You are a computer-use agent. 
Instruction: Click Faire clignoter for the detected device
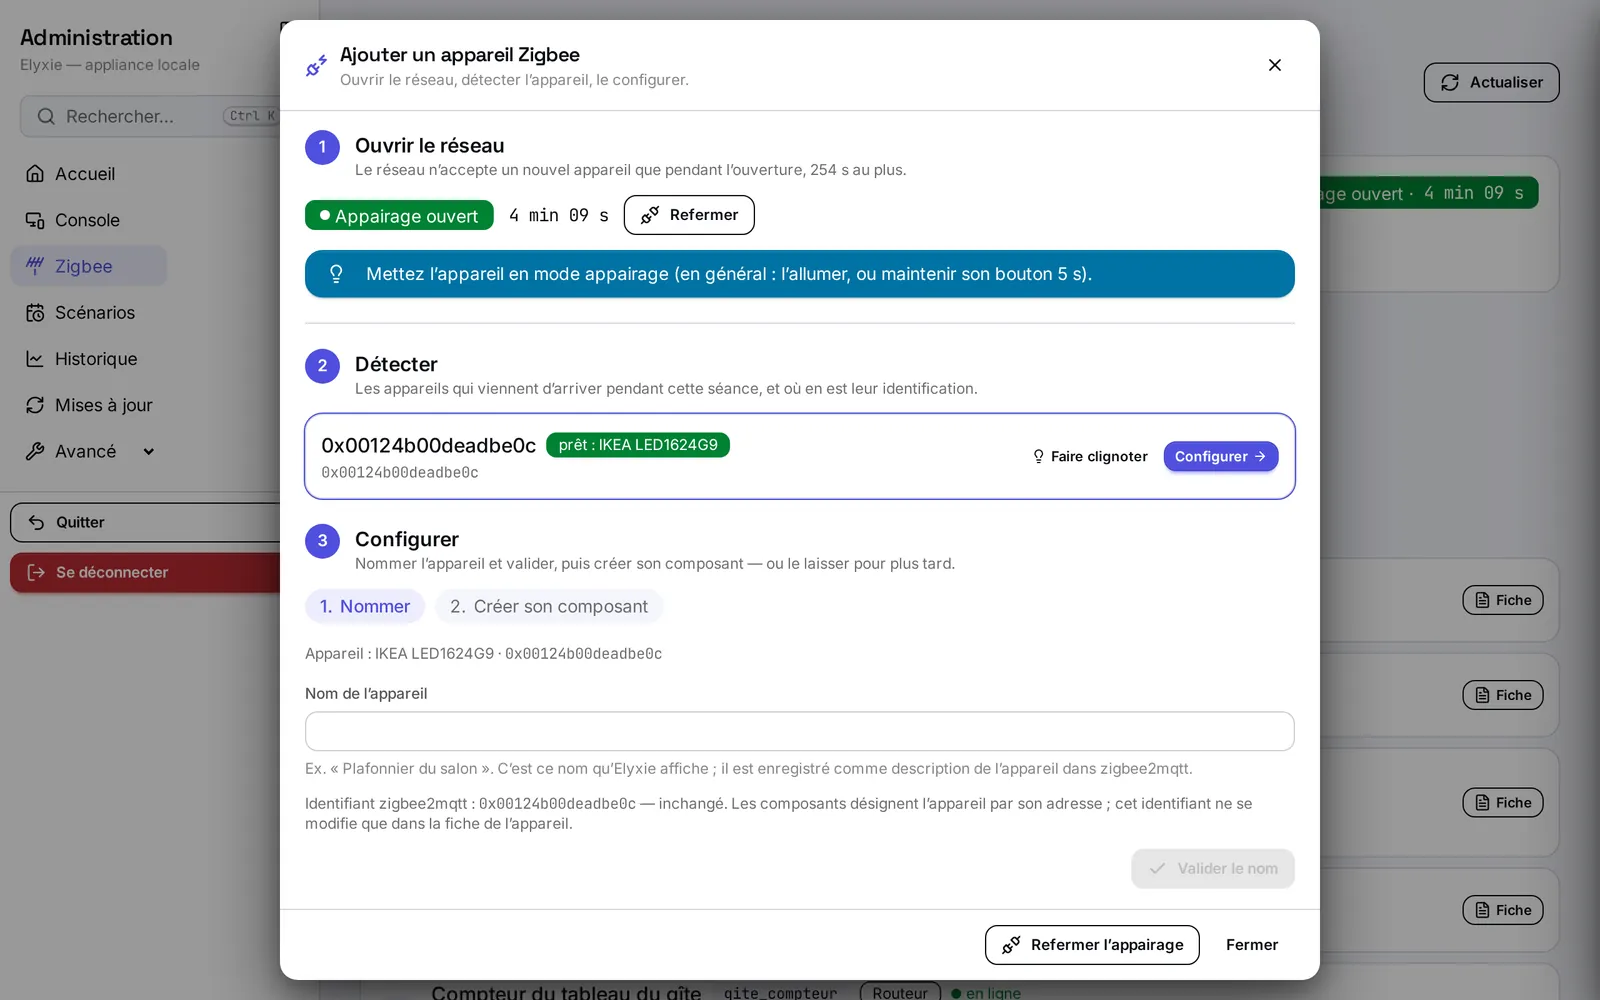click(1090, 456)
